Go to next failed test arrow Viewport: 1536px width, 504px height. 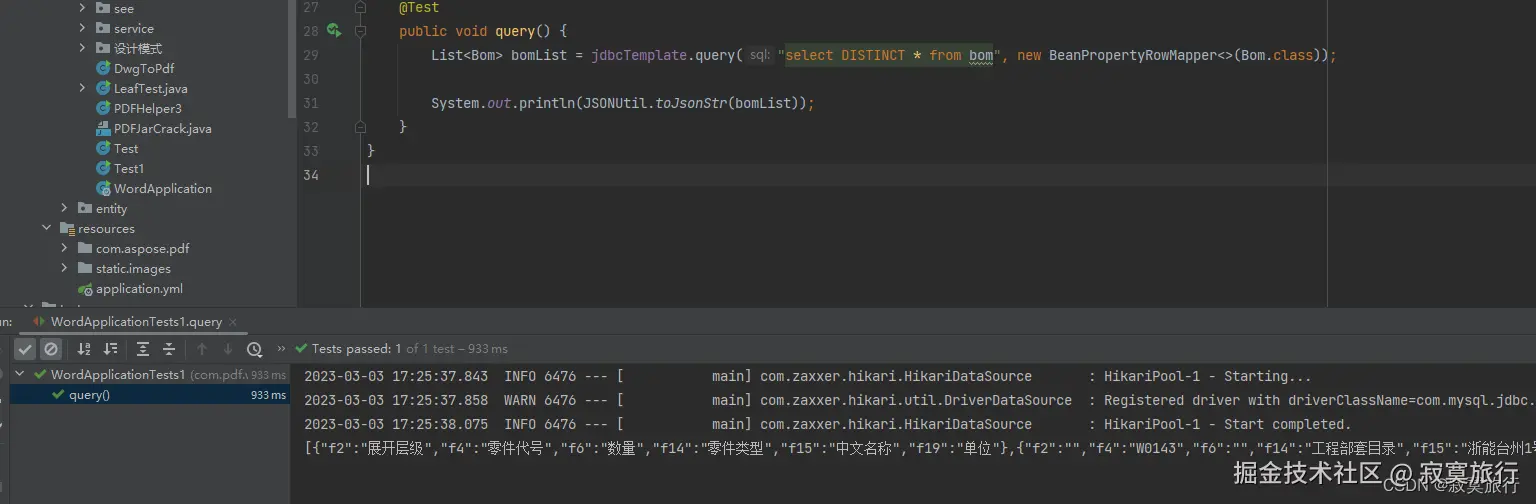pos(228,349)
